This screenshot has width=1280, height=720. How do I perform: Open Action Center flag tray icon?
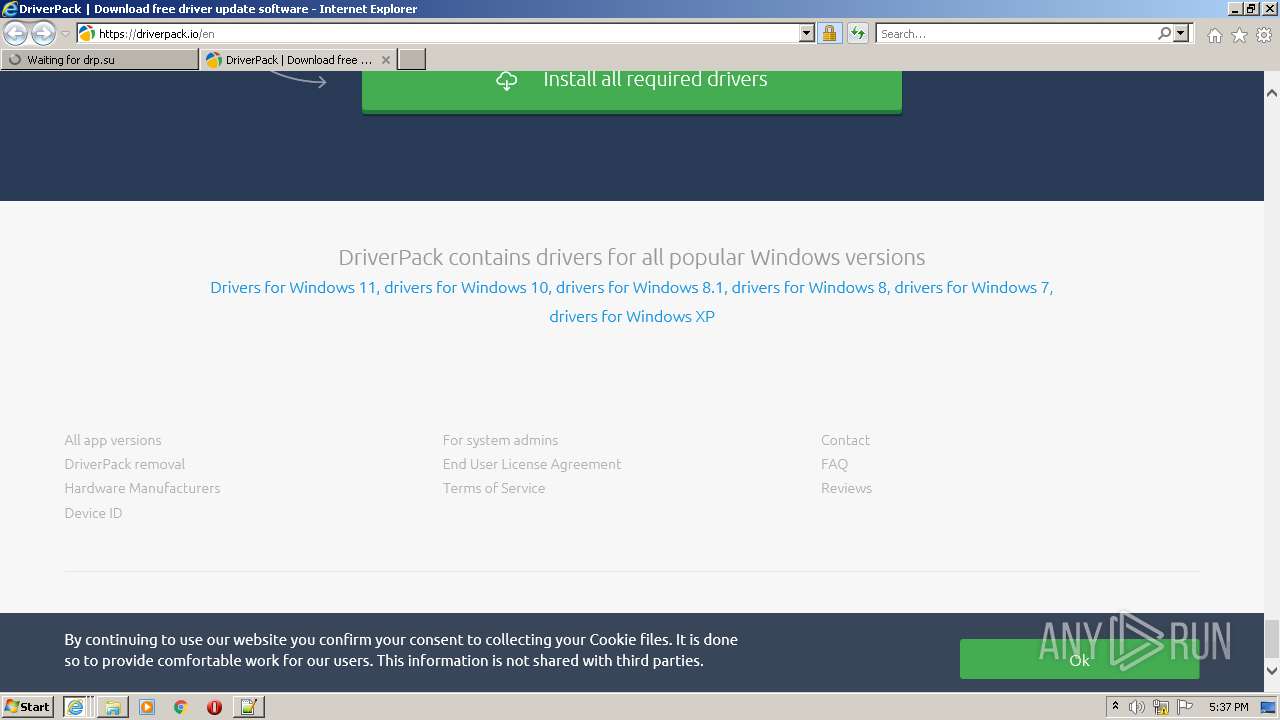point(1185,707)
